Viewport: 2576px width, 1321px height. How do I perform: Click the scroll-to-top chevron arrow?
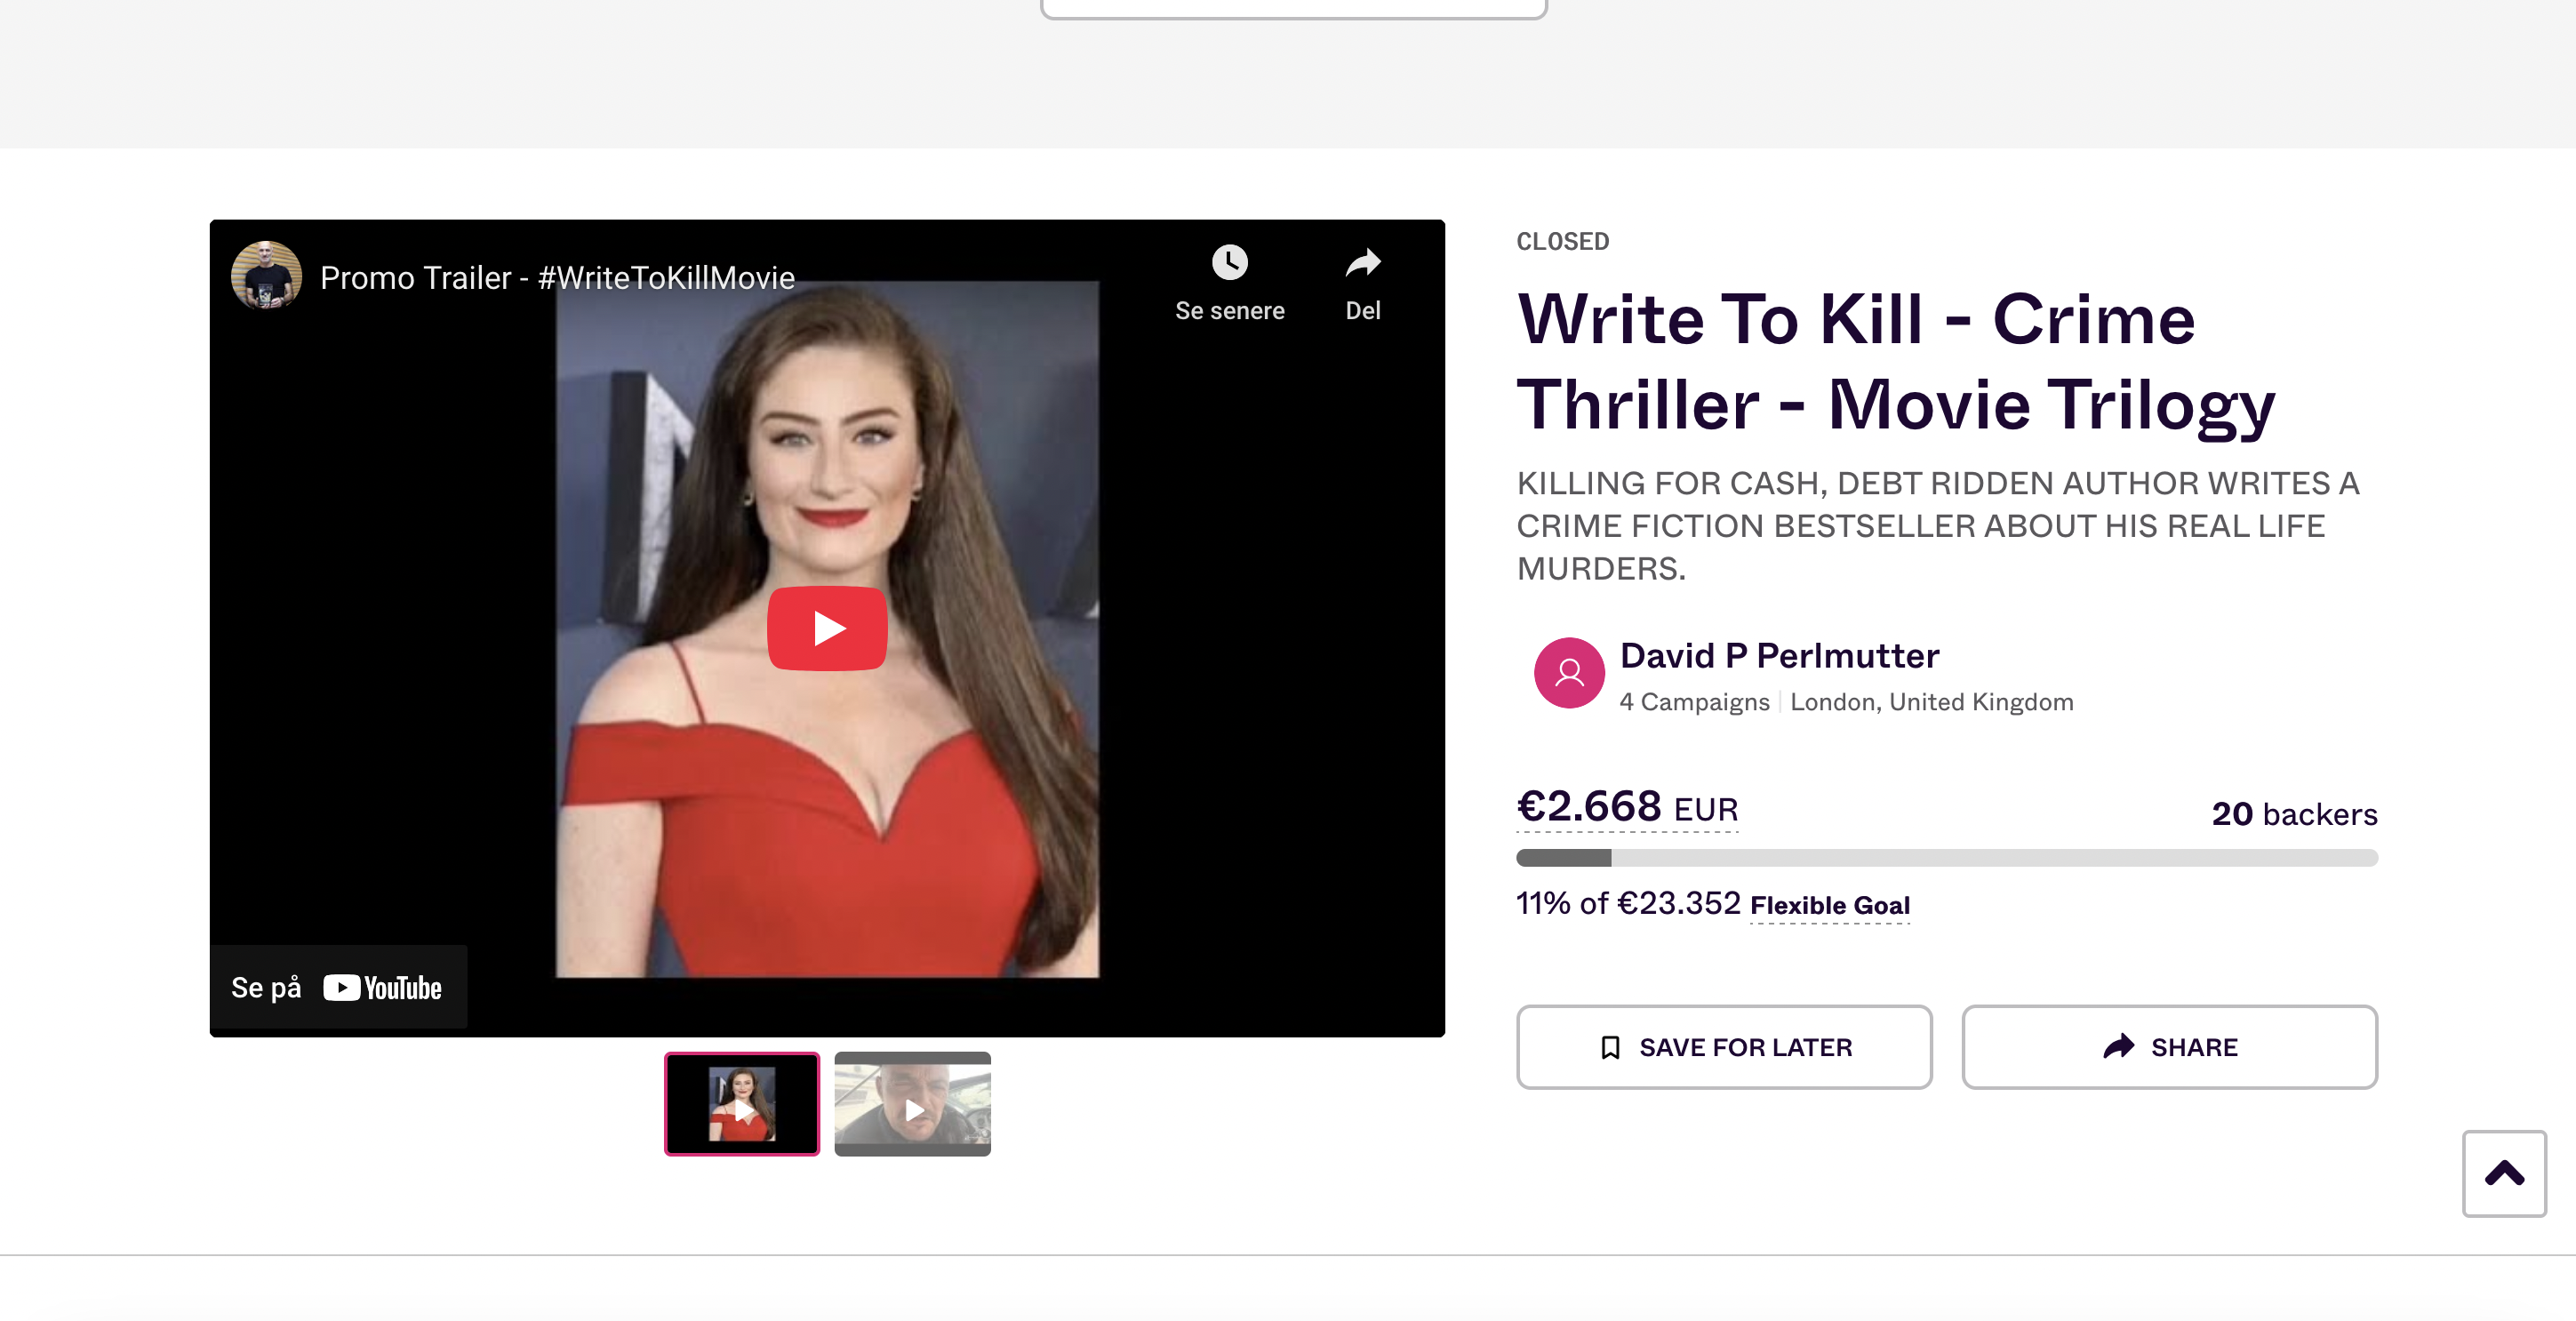pyautogui.click(x=2504, y=1173)
